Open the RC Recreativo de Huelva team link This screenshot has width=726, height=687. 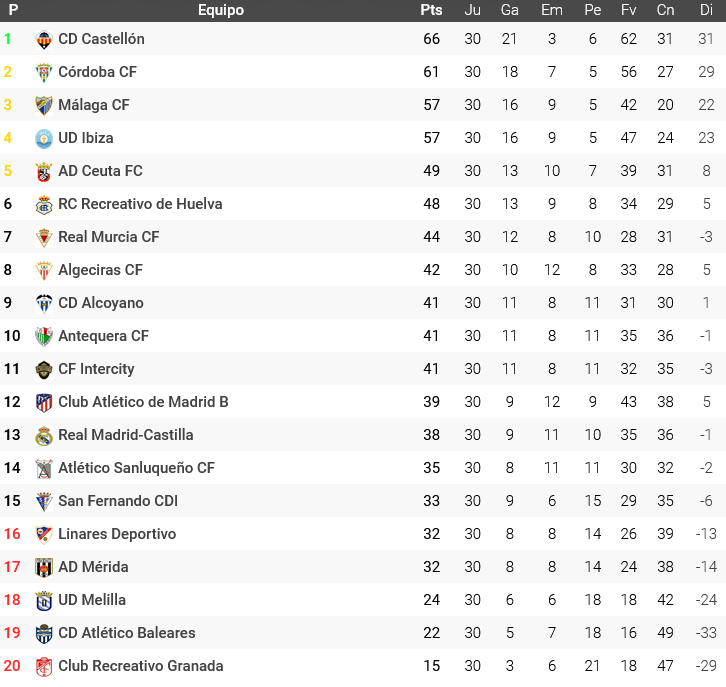point(140,204)
